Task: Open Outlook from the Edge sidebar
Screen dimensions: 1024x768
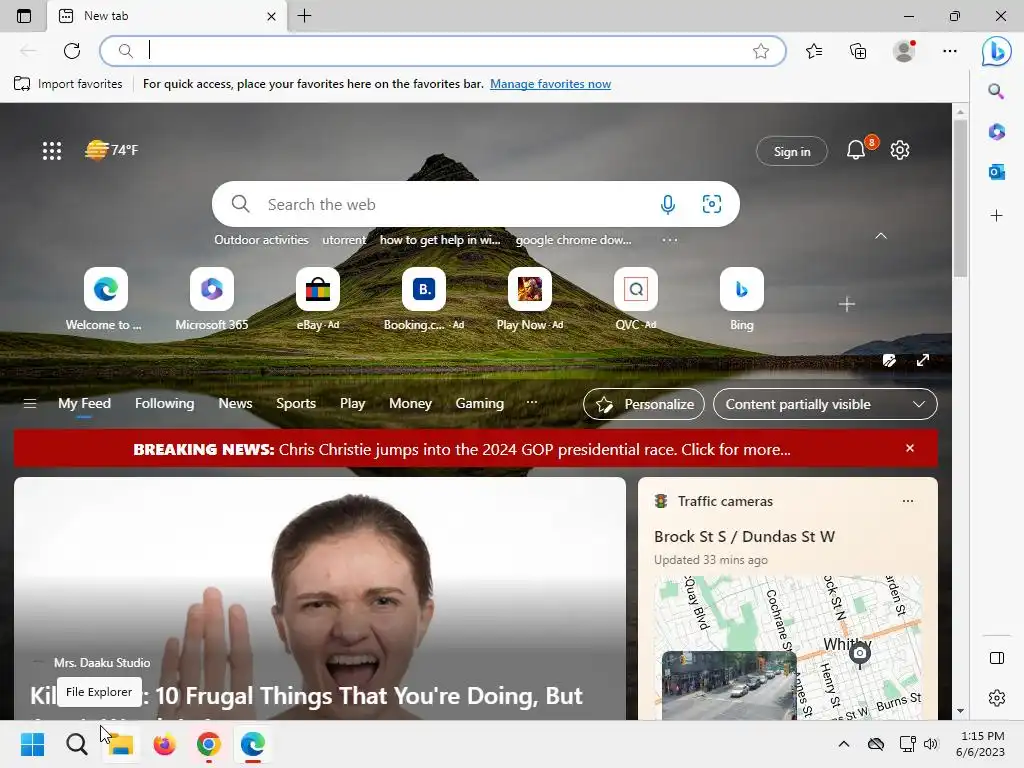Action: [x=996, y=172]
